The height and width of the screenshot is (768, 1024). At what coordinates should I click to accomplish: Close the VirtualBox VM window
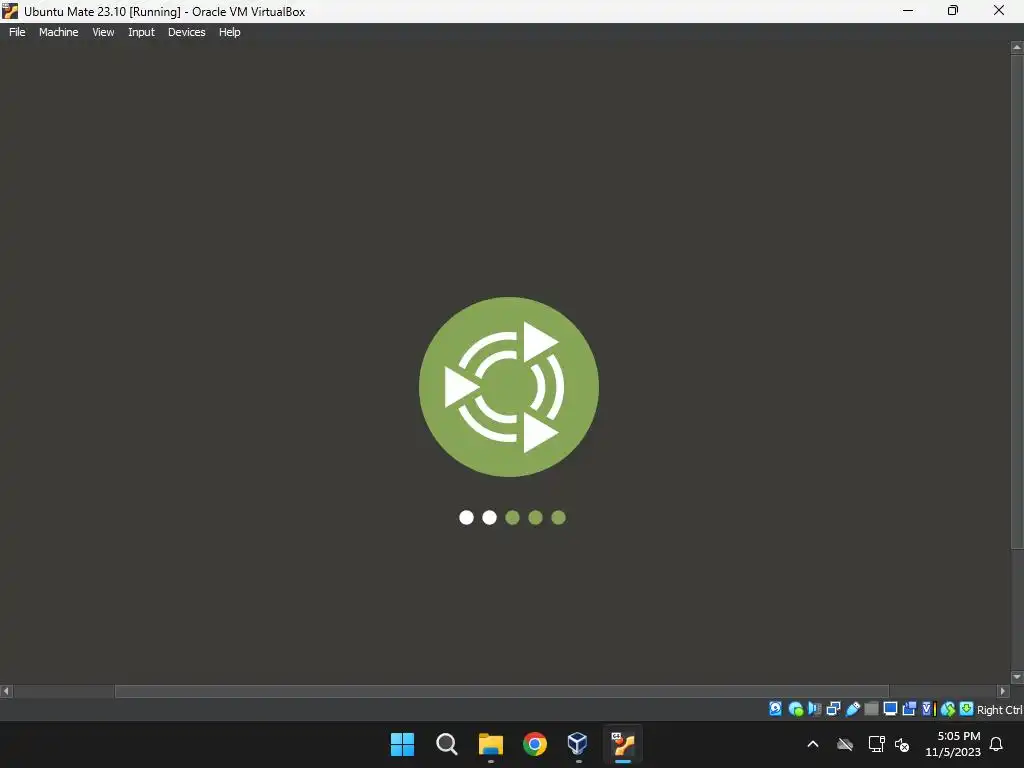999,10
